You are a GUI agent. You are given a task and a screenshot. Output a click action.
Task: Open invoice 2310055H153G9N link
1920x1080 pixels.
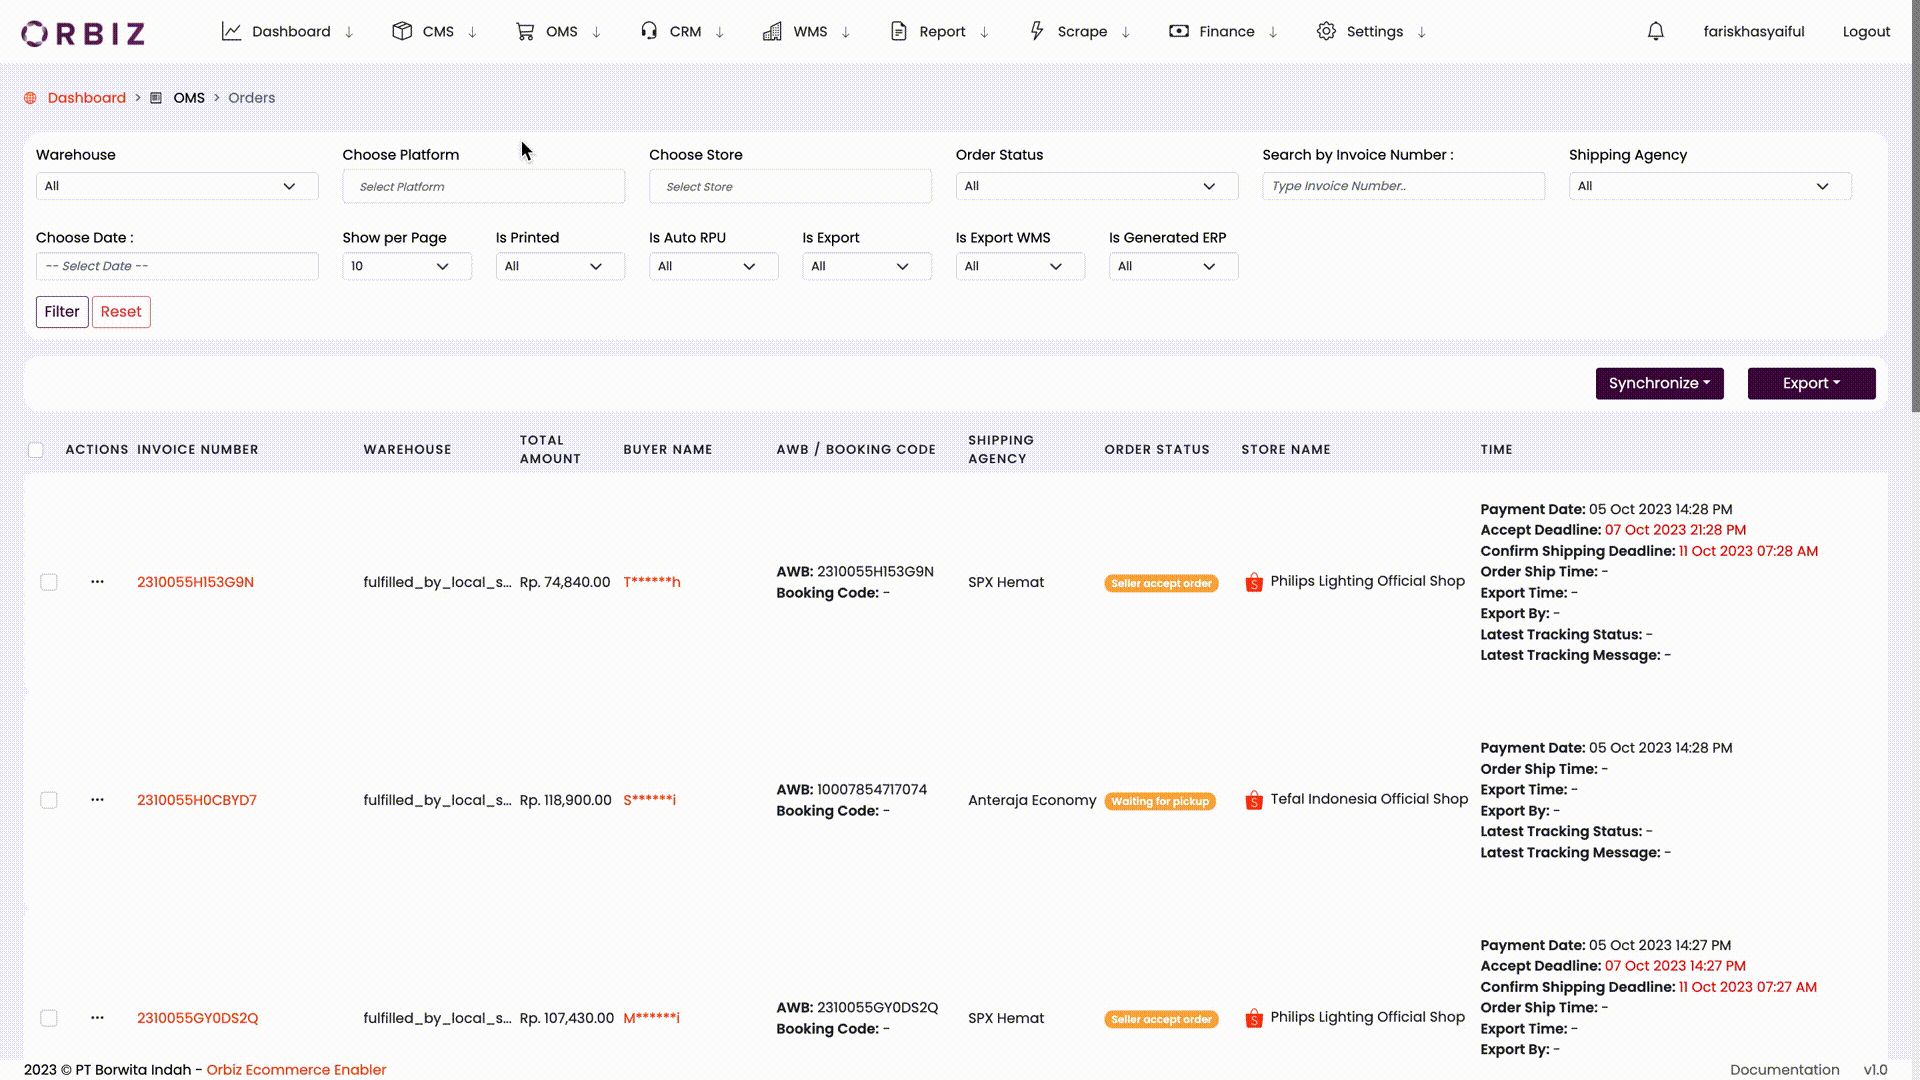coord(195,582)
